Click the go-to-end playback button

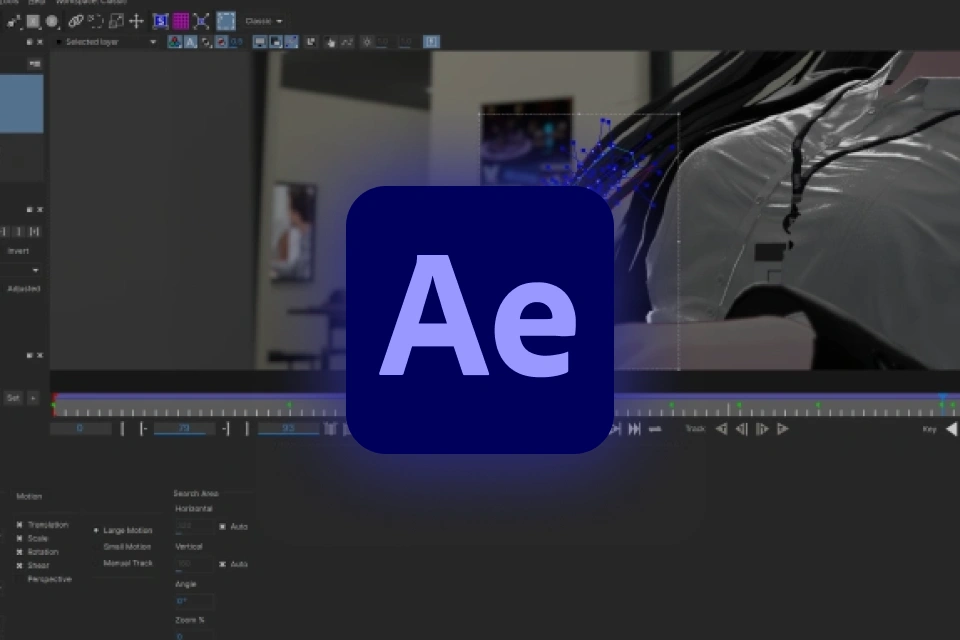[x=635, y=429]
